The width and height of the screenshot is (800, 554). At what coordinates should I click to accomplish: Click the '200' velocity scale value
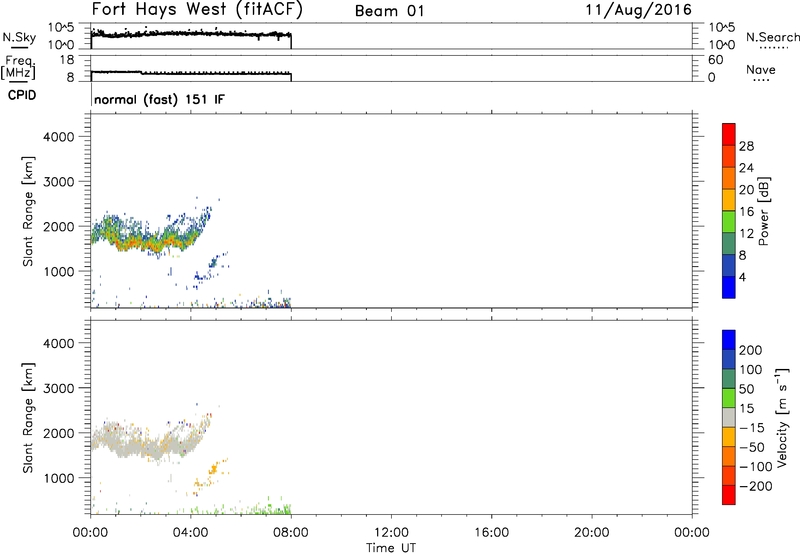tap(751, 350)
